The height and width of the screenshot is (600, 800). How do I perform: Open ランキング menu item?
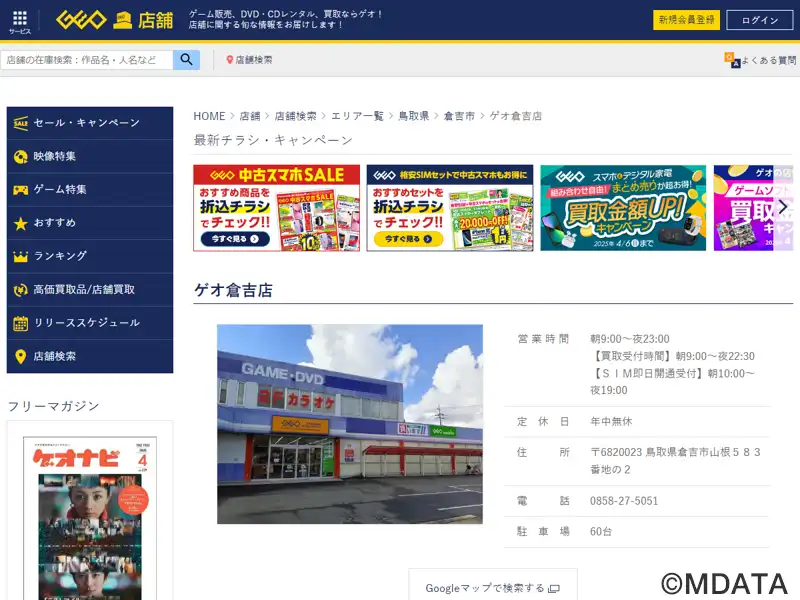(90, 256)
